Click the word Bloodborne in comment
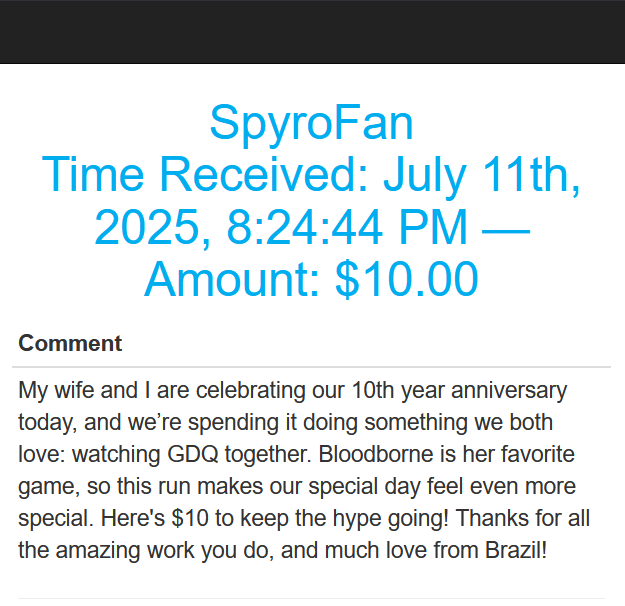 coord(375,454)
